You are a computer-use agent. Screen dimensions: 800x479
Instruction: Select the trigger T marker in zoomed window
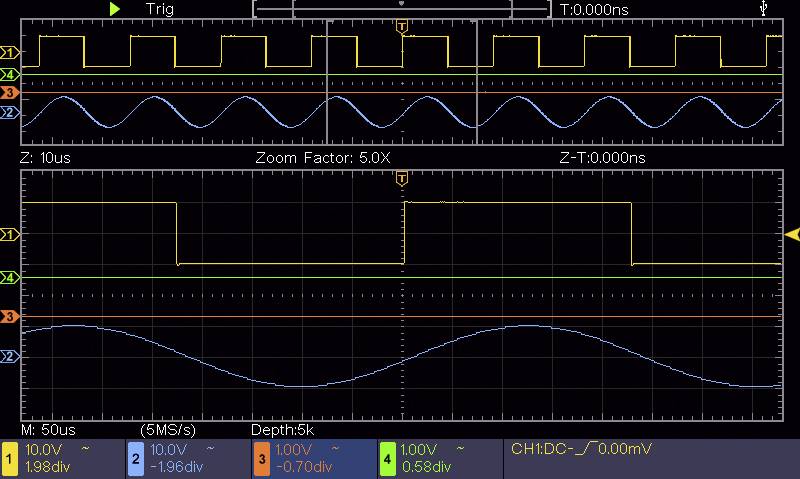tap(402, 178)
